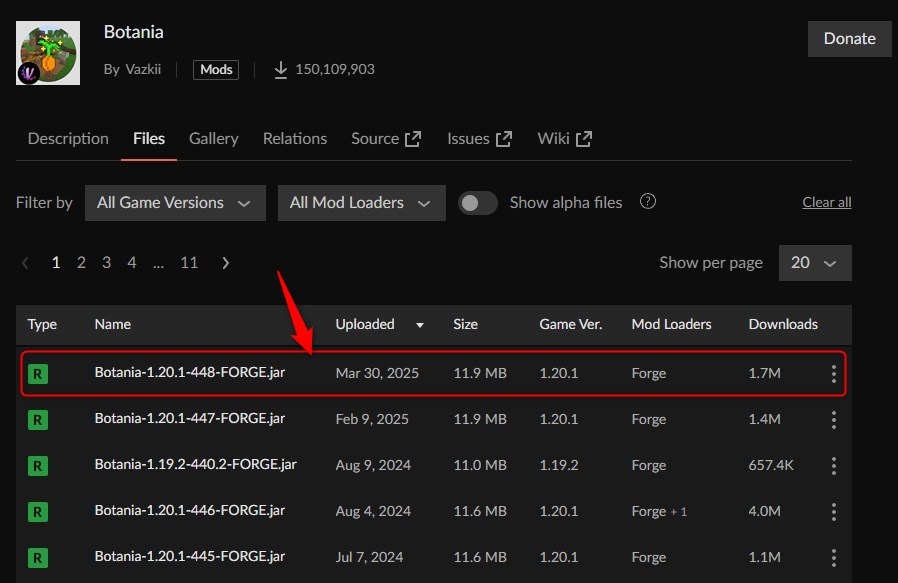Click the Uploaded sort direction arrow
This screenshot has height=583, width=898.
(x=420, y=325)
